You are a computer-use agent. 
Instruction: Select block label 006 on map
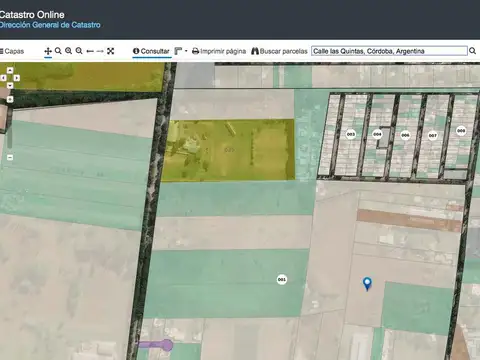point(405,135)
